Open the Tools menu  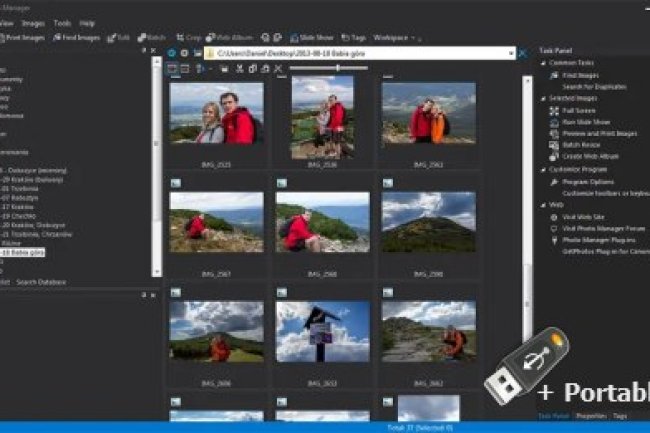pyautogui.click(x=62, y=22)
